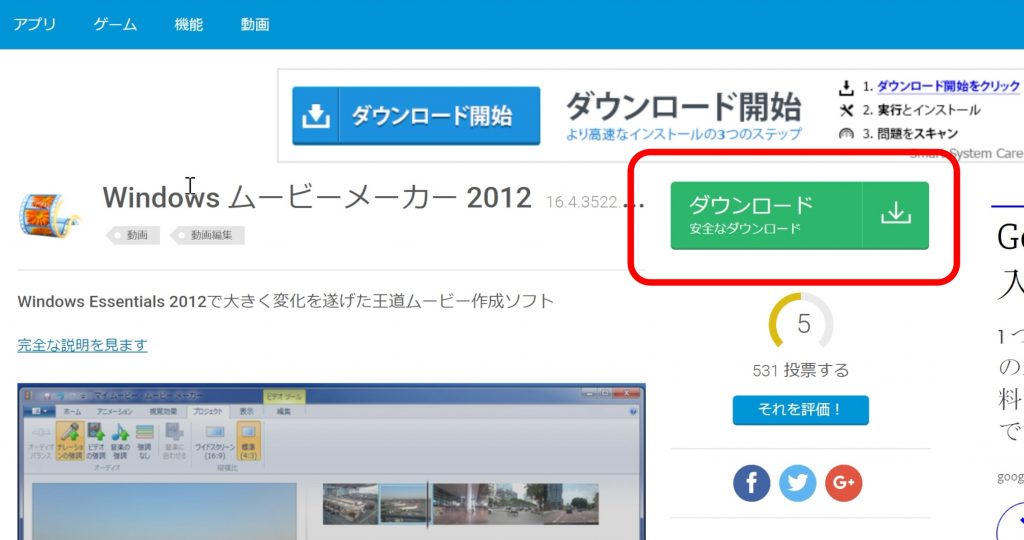
Task: Select the 動画編集 tag under the title
Action: (208, 235)
